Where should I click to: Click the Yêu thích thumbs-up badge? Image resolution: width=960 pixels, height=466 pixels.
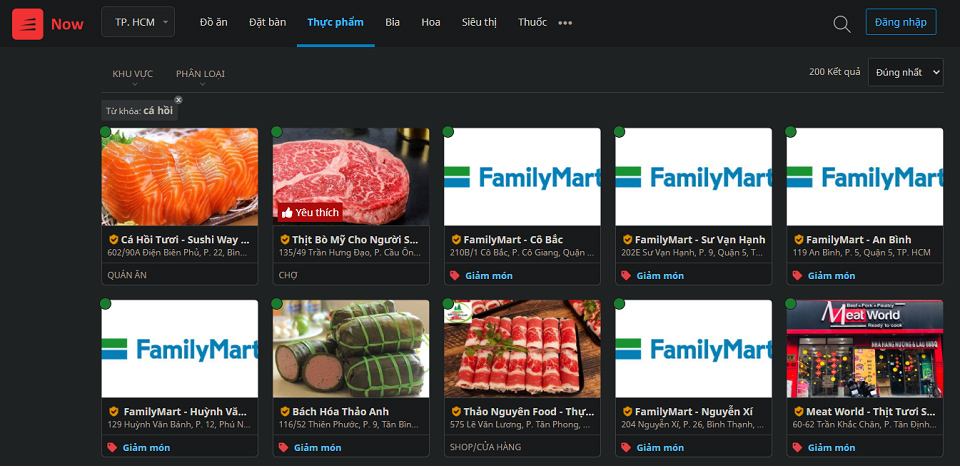(x=310, y=212)
